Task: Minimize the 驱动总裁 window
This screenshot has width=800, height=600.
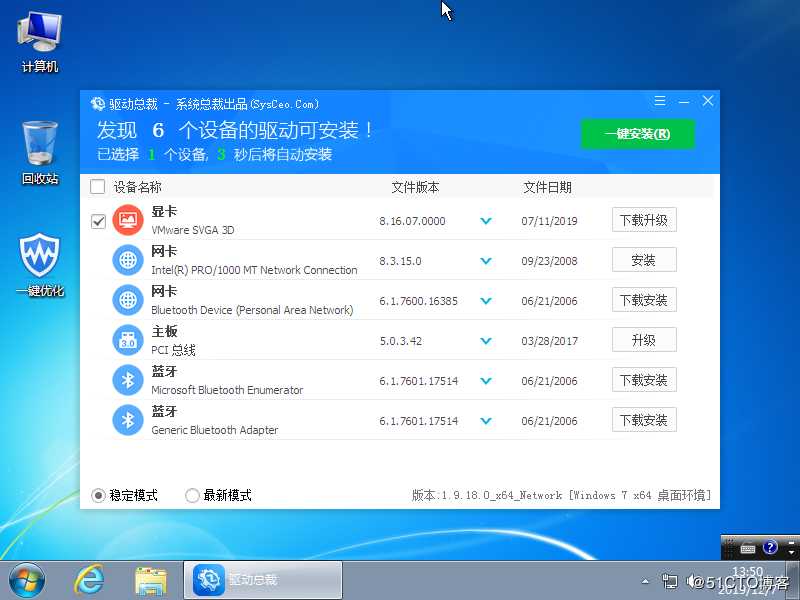Action: click(x=684, y=101)
